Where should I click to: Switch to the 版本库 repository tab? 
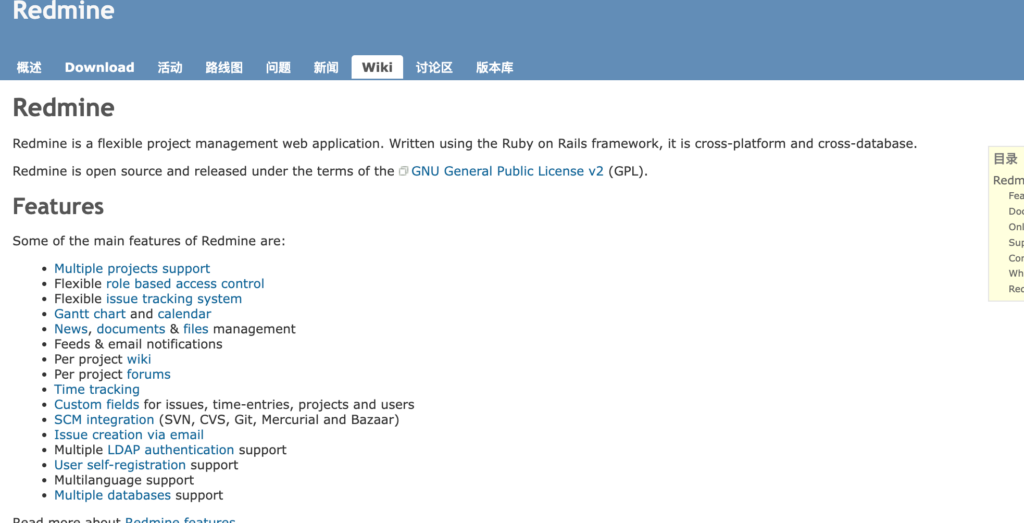[x=494, y=68]
